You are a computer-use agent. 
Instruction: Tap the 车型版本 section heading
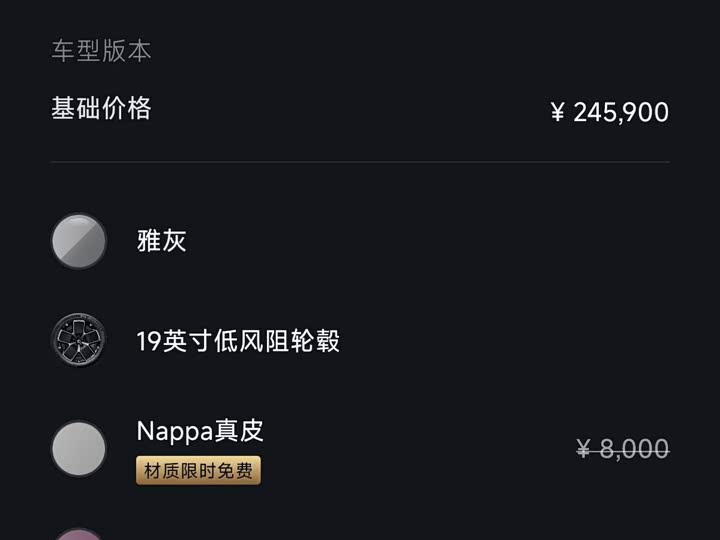tap(101, 51)
